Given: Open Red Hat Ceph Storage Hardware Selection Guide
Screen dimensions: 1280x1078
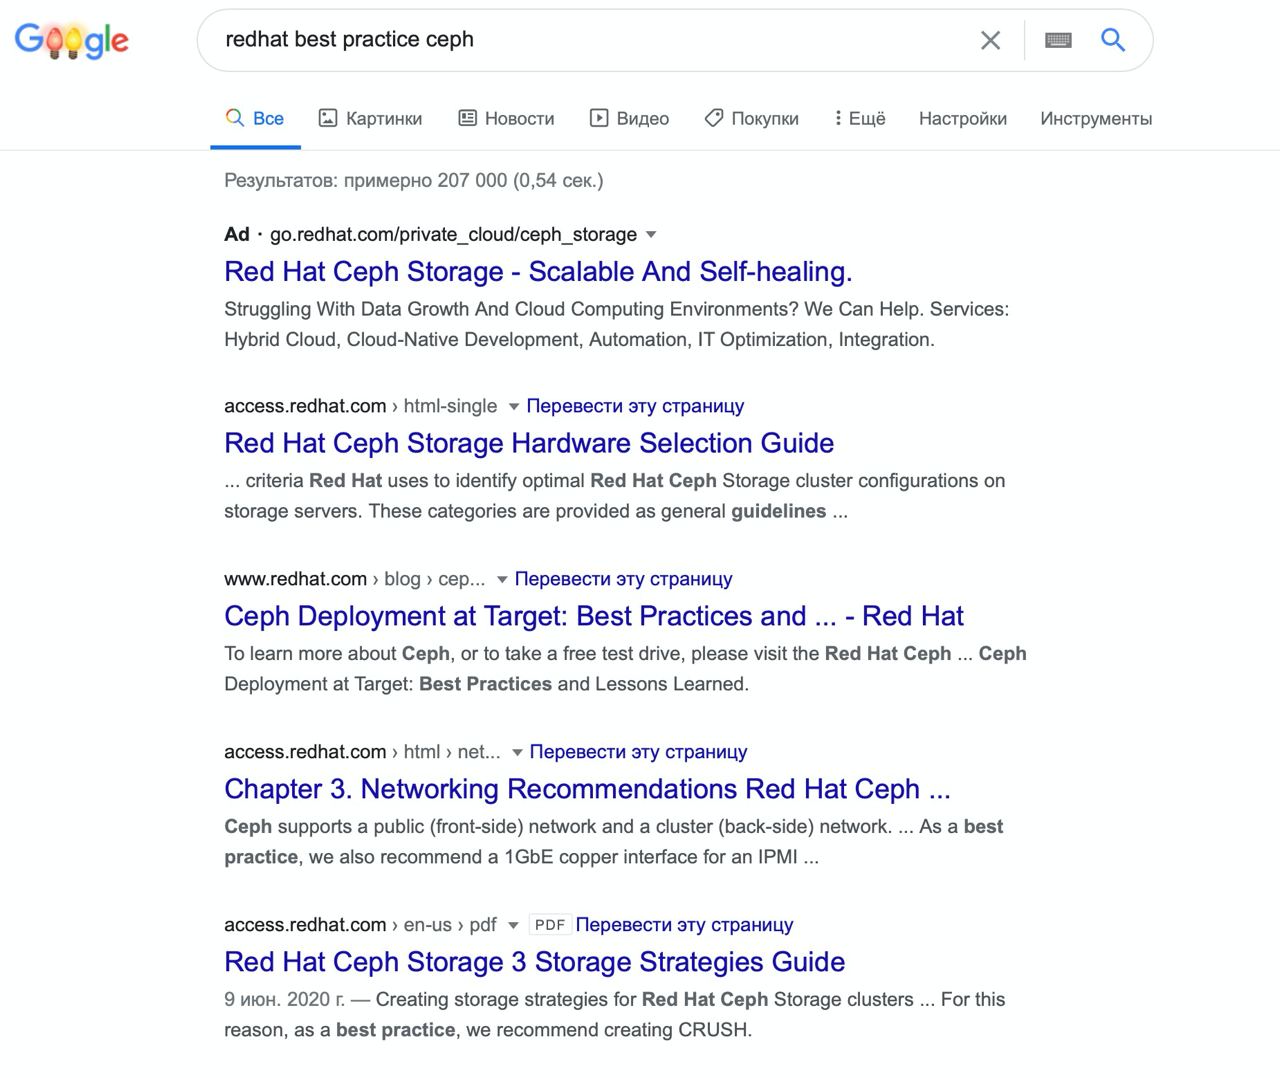Looking at the screenshot, I should pos(529,443).
